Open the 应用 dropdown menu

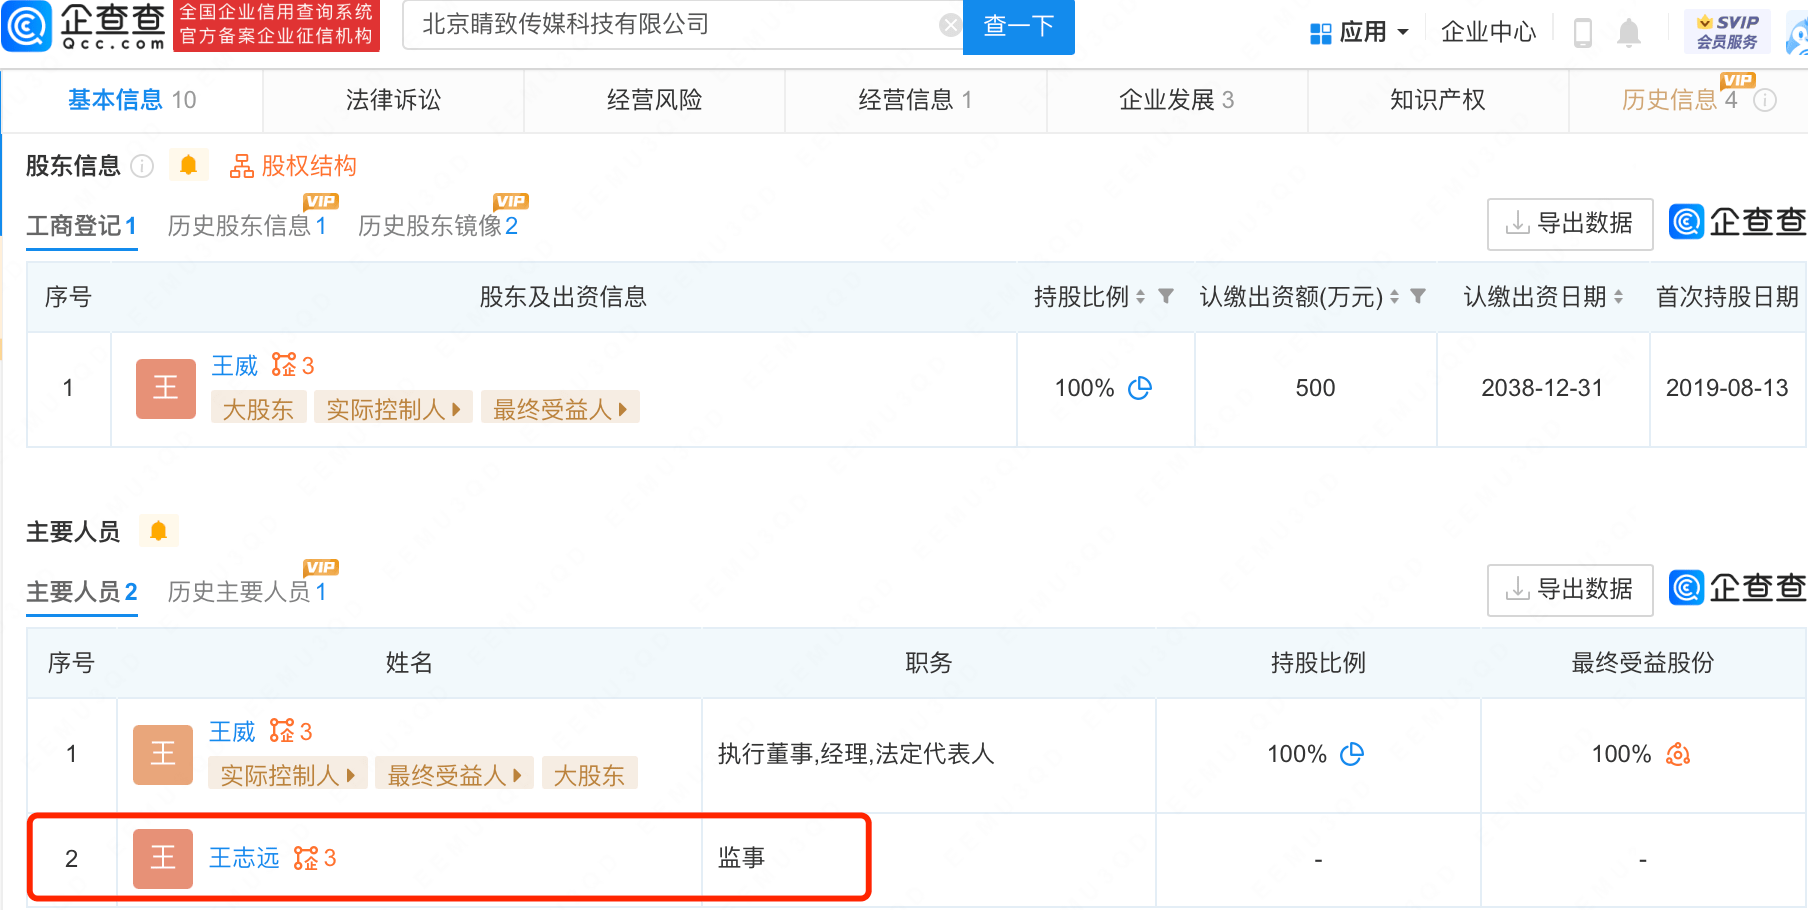coord(1360,32)
